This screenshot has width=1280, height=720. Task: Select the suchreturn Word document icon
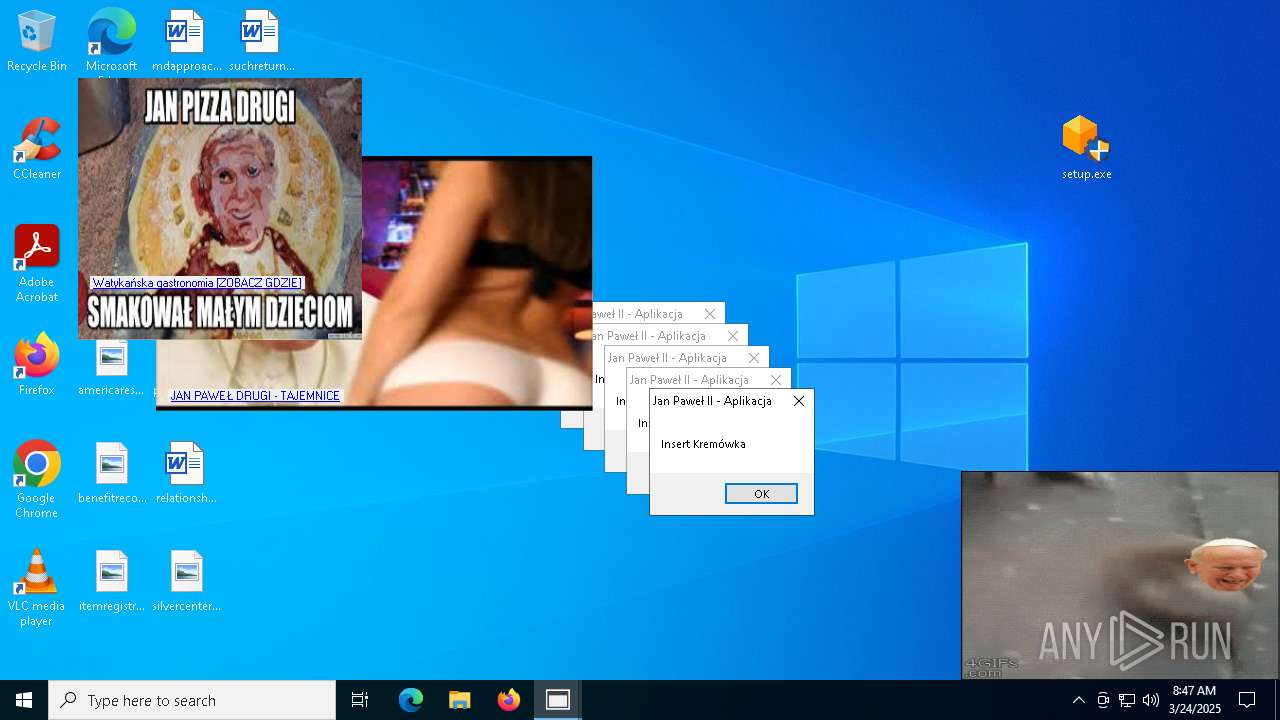(x=261, y=42)
